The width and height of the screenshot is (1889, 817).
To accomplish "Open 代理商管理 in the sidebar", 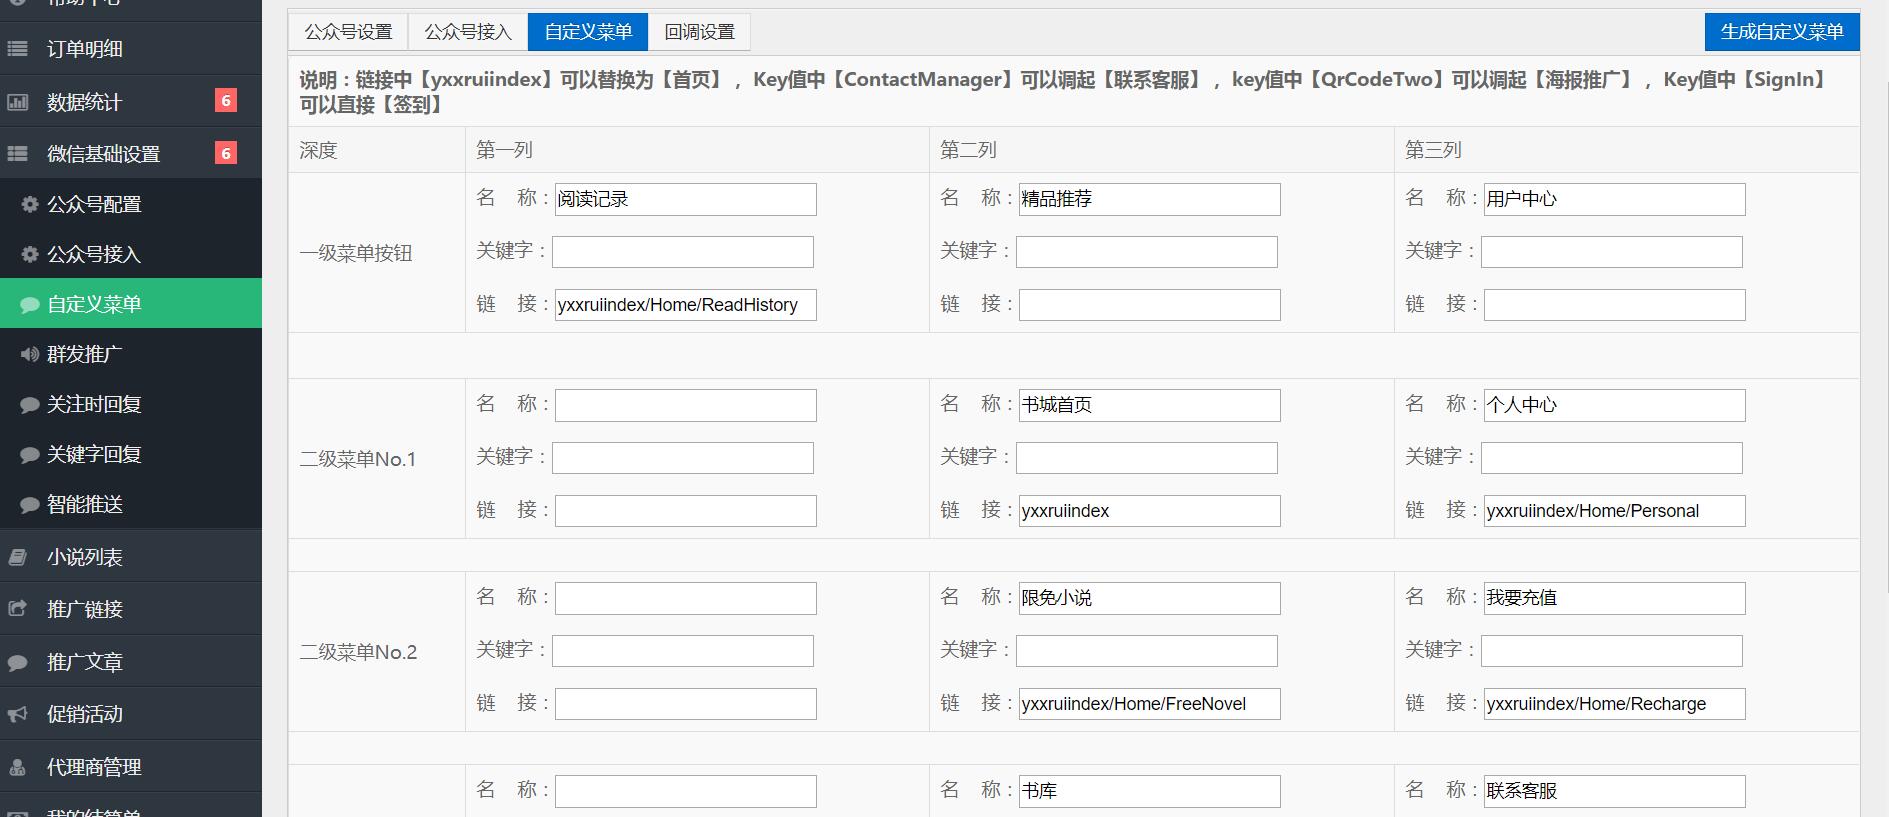I will (x=131, y=767).
